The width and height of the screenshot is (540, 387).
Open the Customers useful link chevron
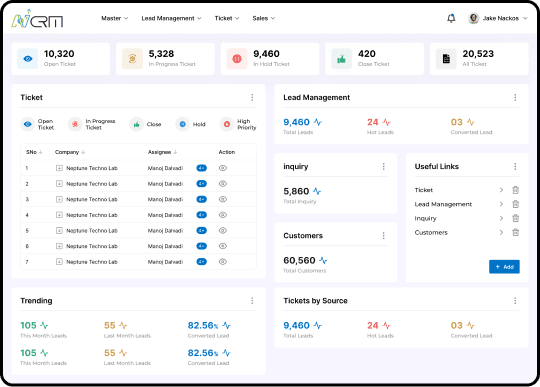tap(501, 232)
